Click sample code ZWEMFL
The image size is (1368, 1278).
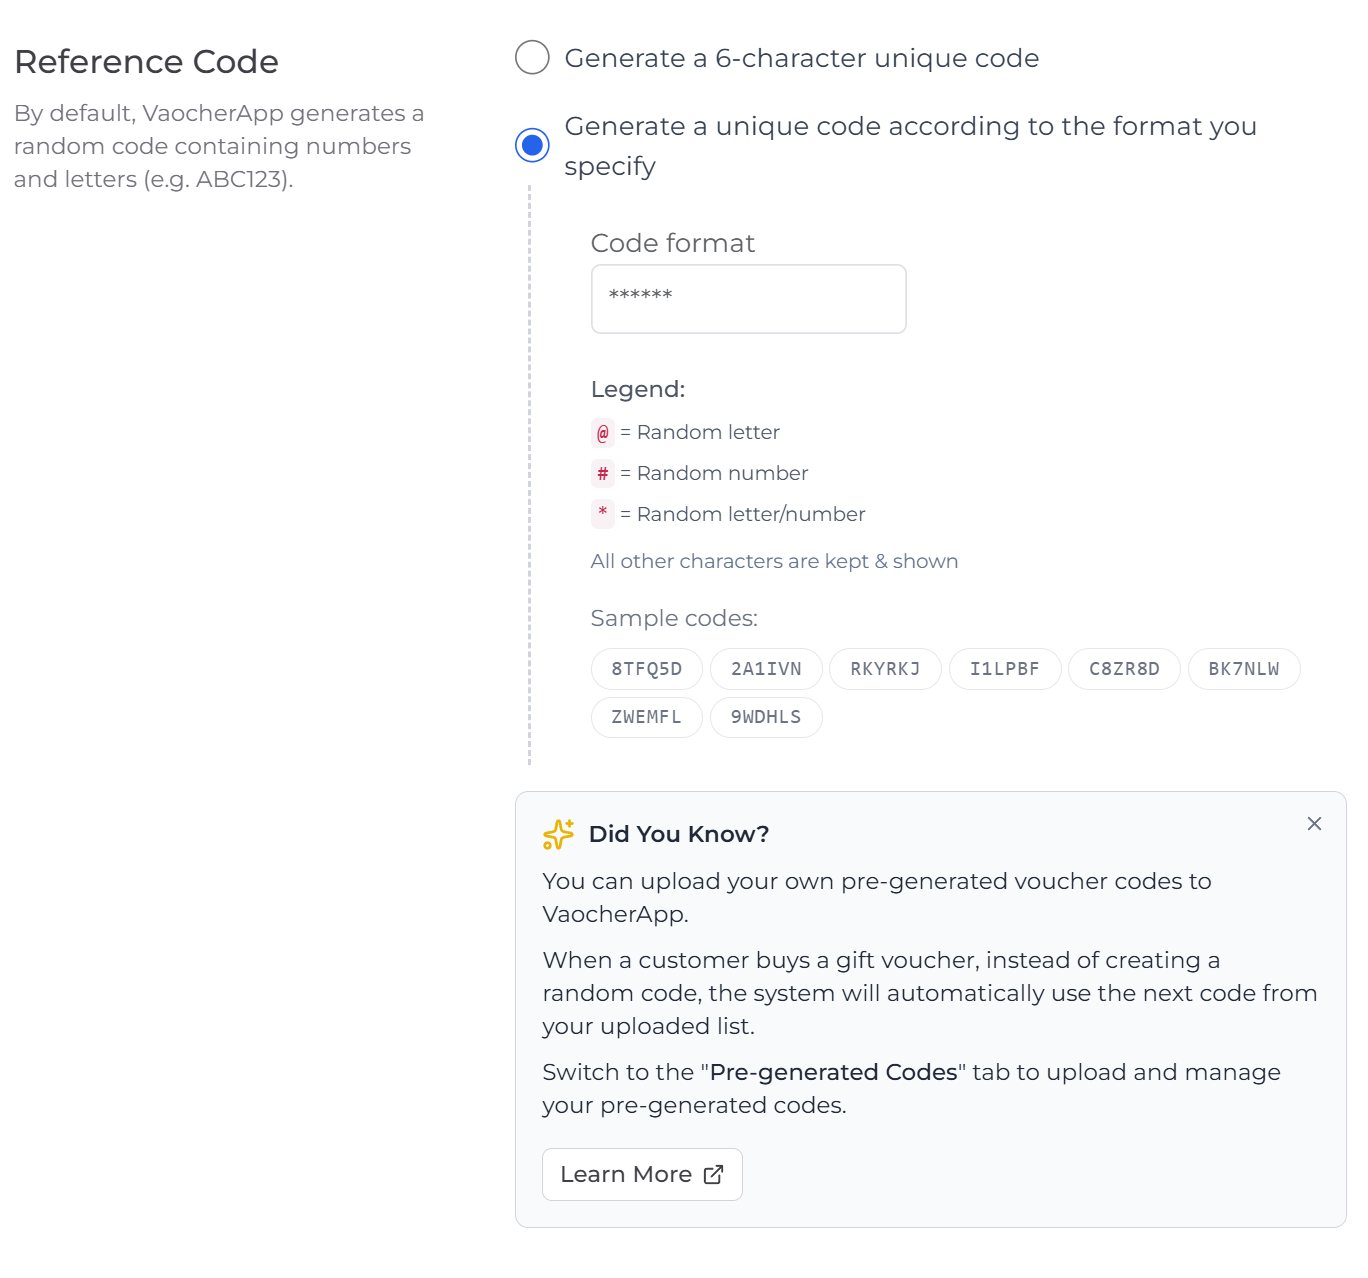[647, 717]
